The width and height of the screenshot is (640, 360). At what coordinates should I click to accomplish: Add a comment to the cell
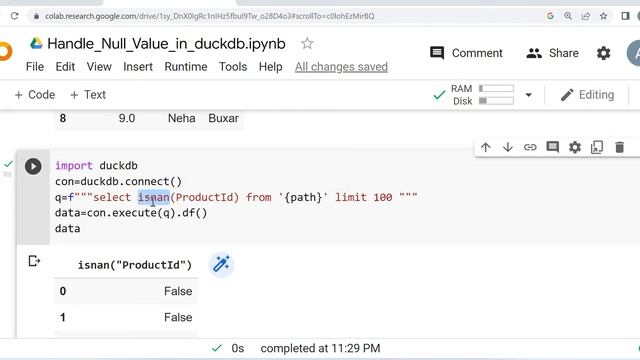click(552, 147)
